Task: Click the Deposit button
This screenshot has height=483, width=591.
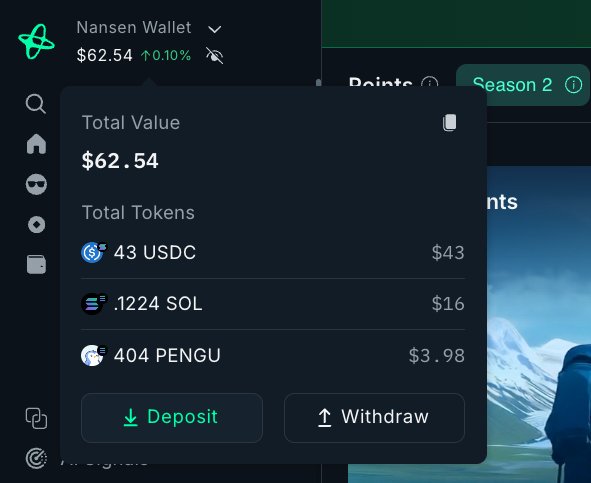Action: pos(172,418)
